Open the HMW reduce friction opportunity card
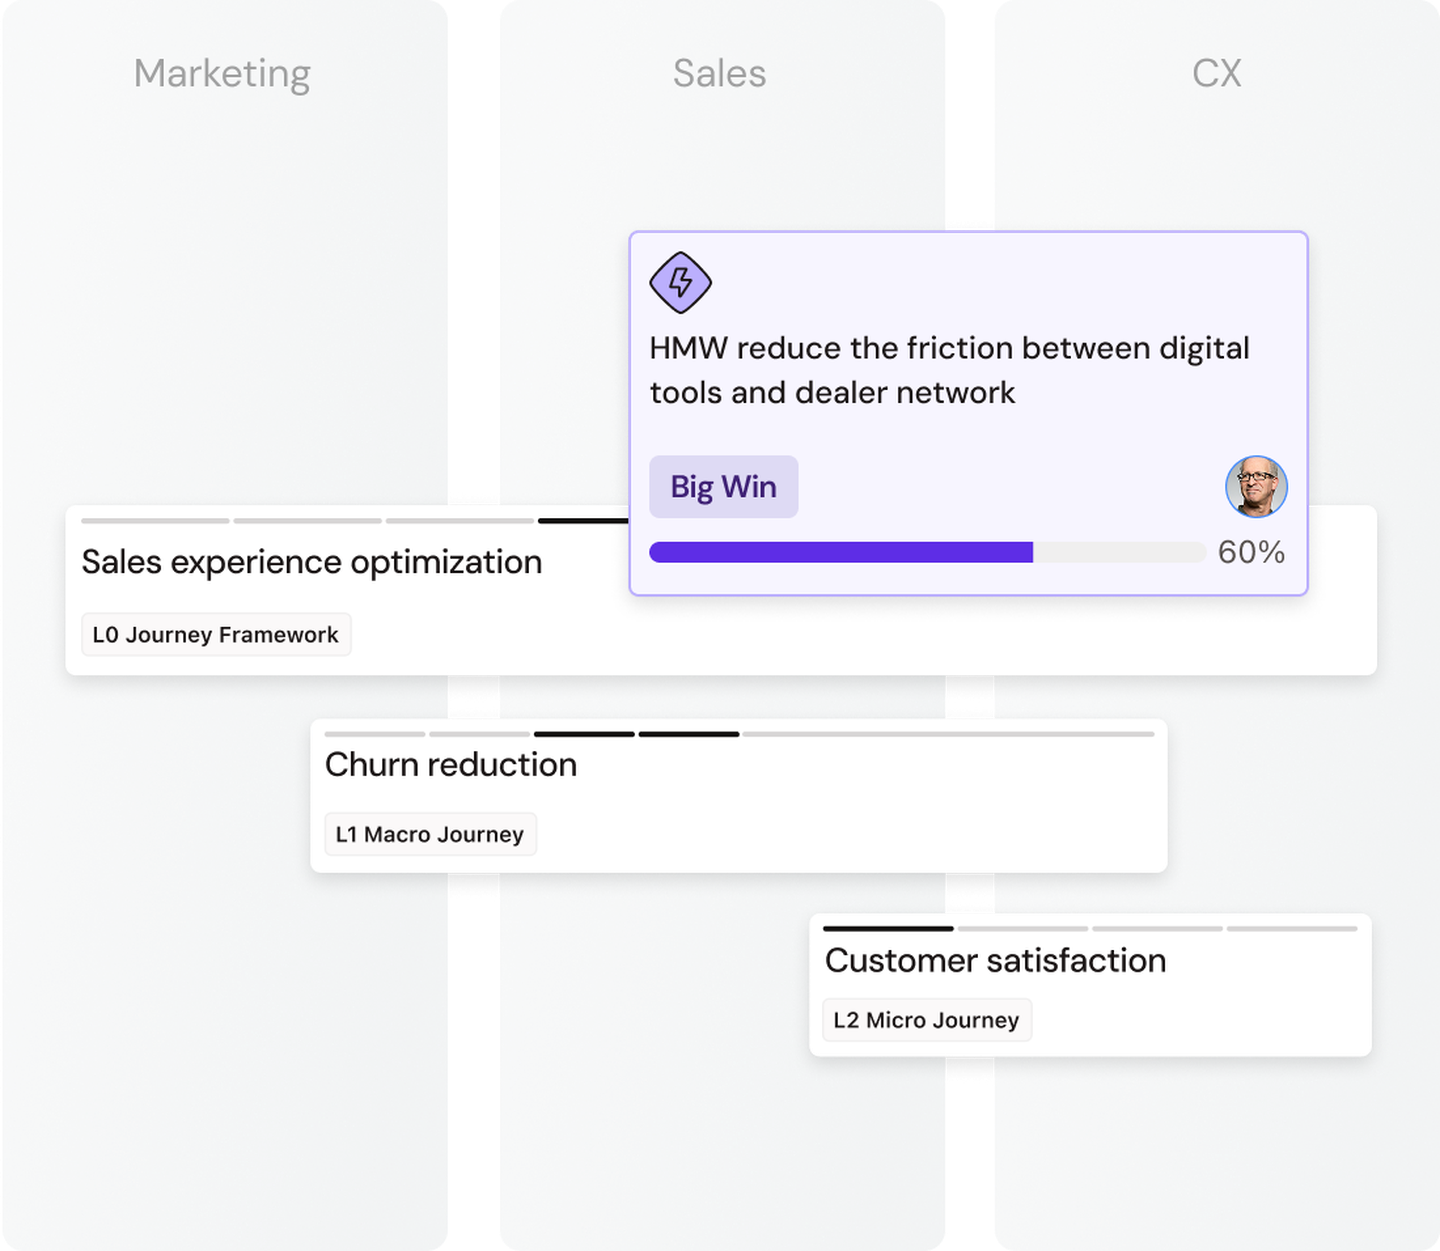 point(950,370)
